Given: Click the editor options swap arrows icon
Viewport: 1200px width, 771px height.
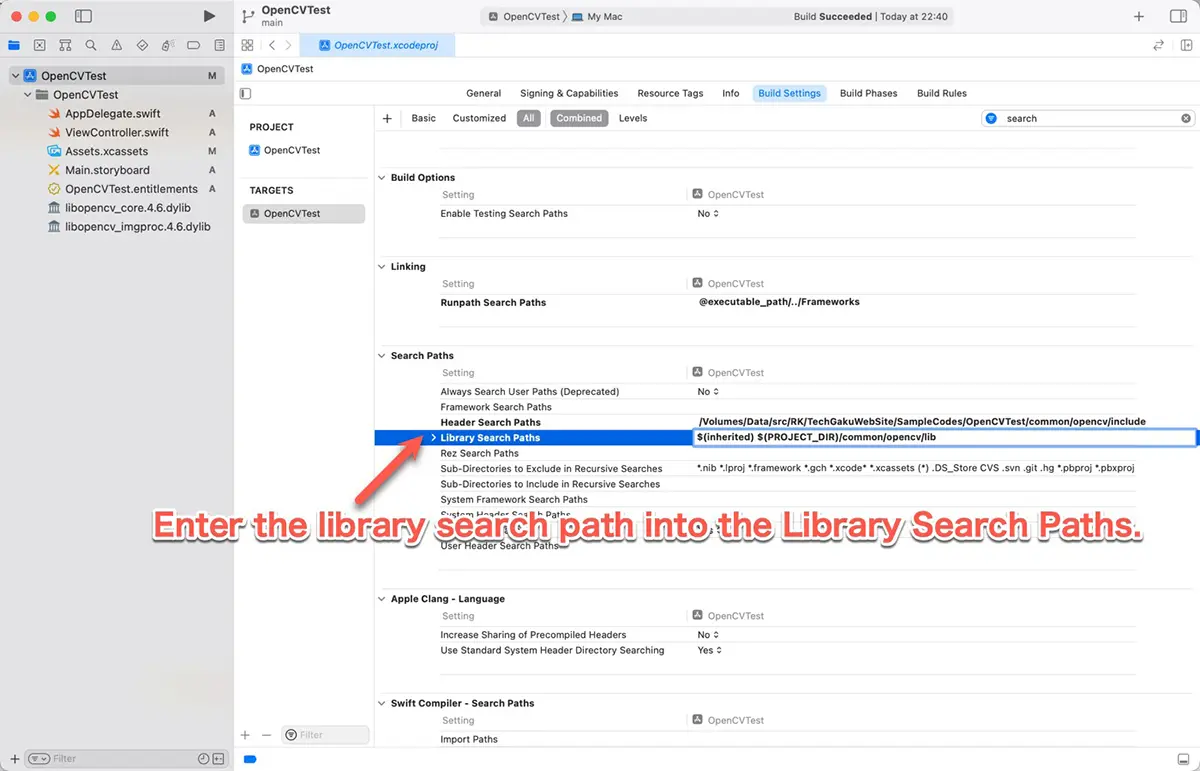Looking at the screenshot, I should pos(1158,45).
